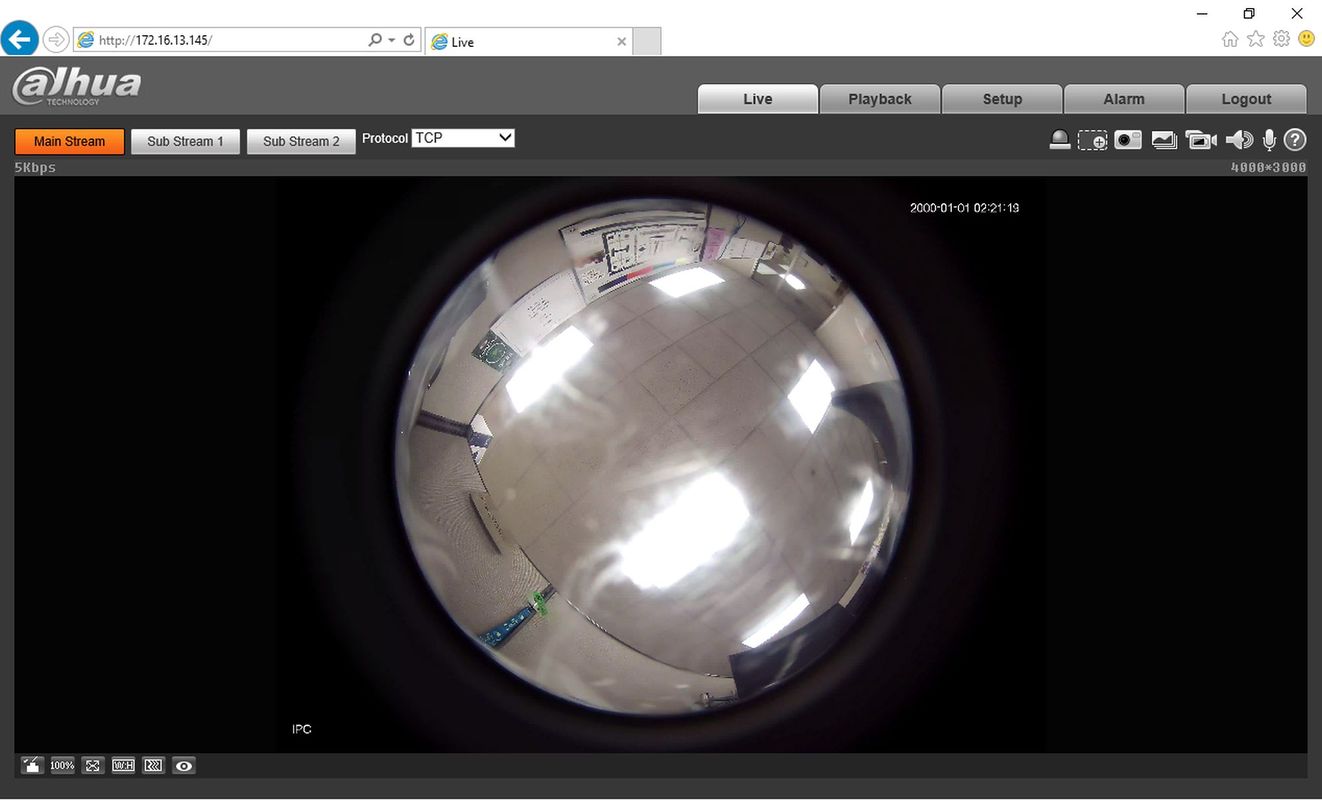
Task: Click the Logout button
Action: coord(1246,99)
